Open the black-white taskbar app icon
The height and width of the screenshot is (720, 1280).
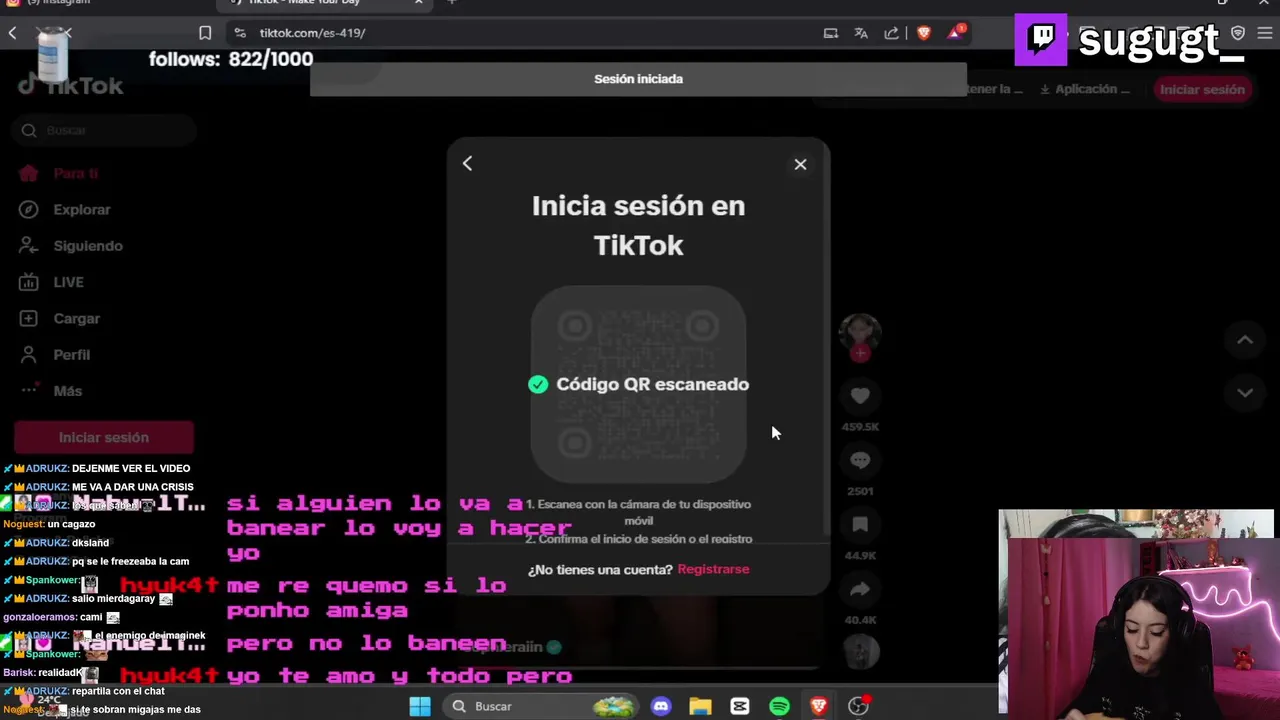coord(740,706)
